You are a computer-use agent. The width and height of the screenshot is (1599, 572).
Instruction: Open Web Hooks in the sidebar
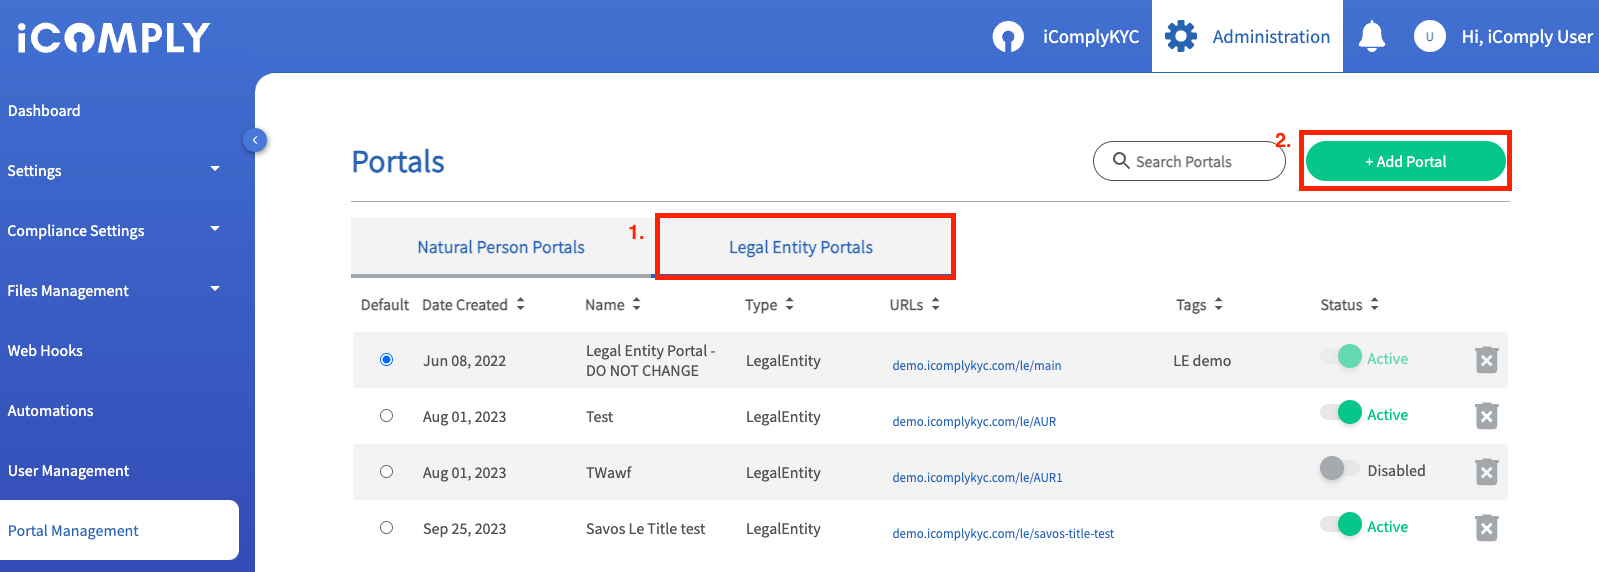pos(45,351)
